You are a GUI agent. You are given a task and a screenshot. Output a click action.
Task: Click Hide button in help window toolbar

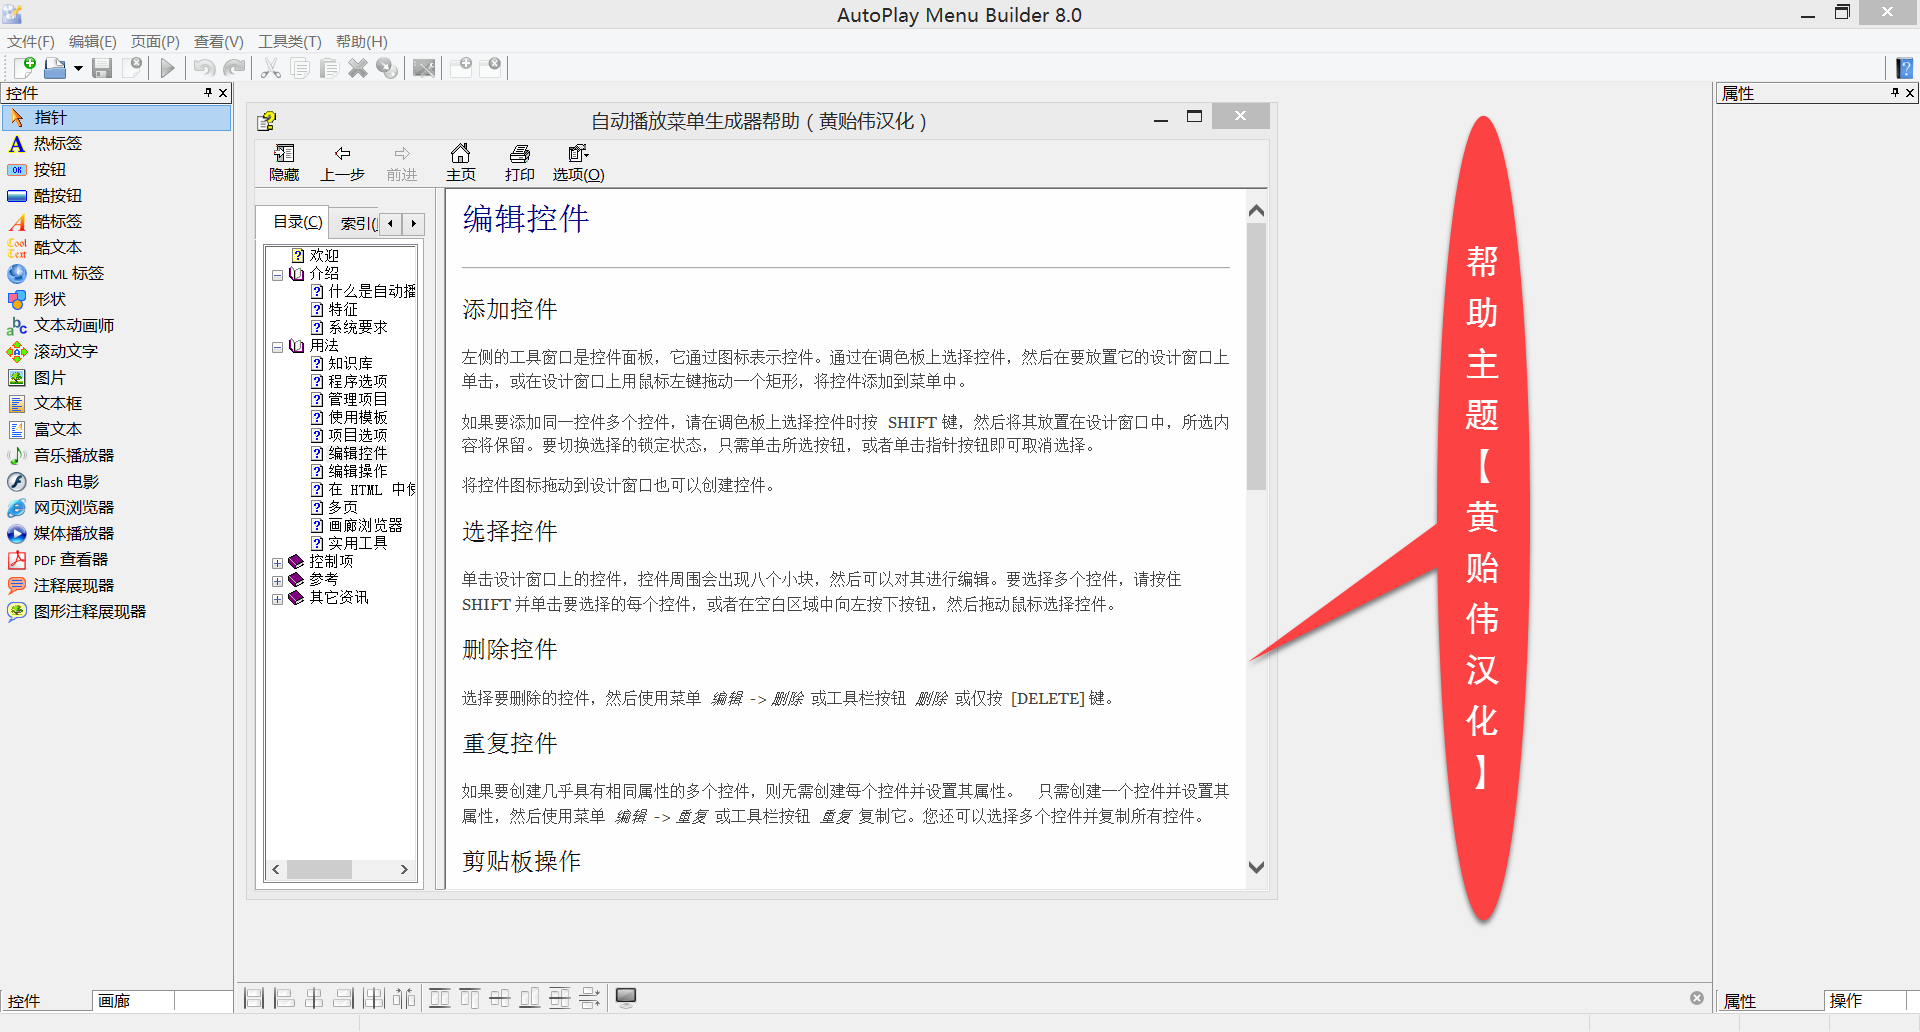coord(284,162)
